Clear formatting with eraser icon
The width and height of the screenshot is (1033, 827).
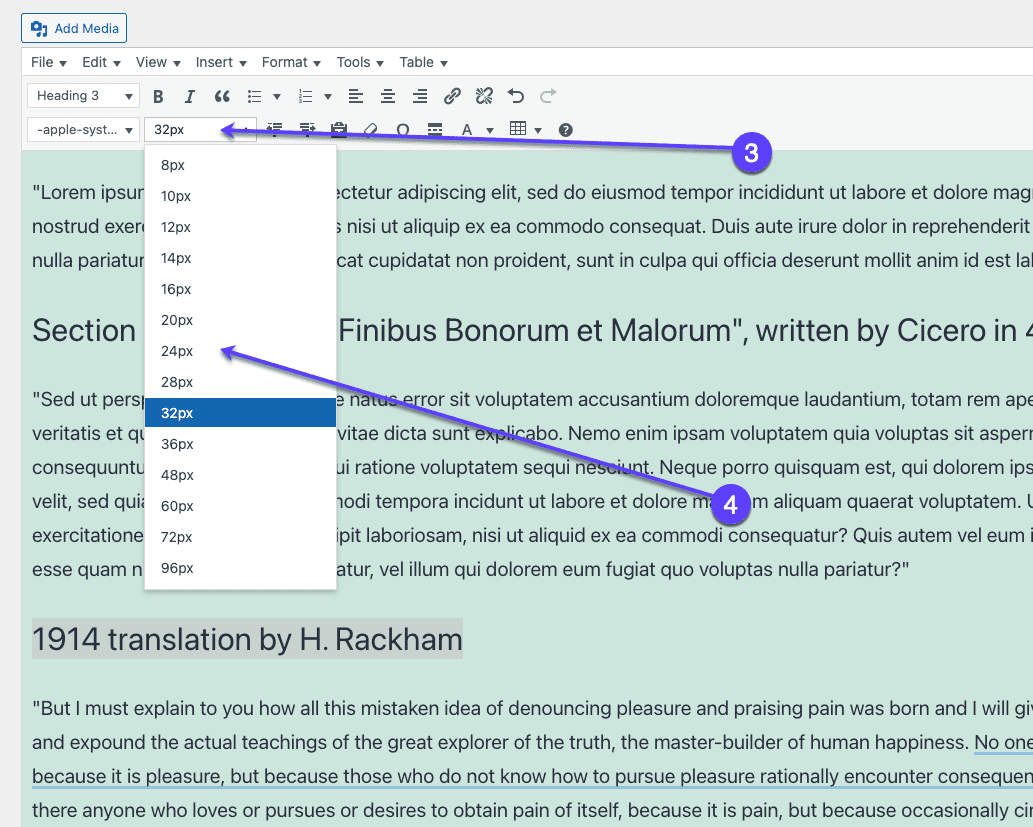[371, 130]
